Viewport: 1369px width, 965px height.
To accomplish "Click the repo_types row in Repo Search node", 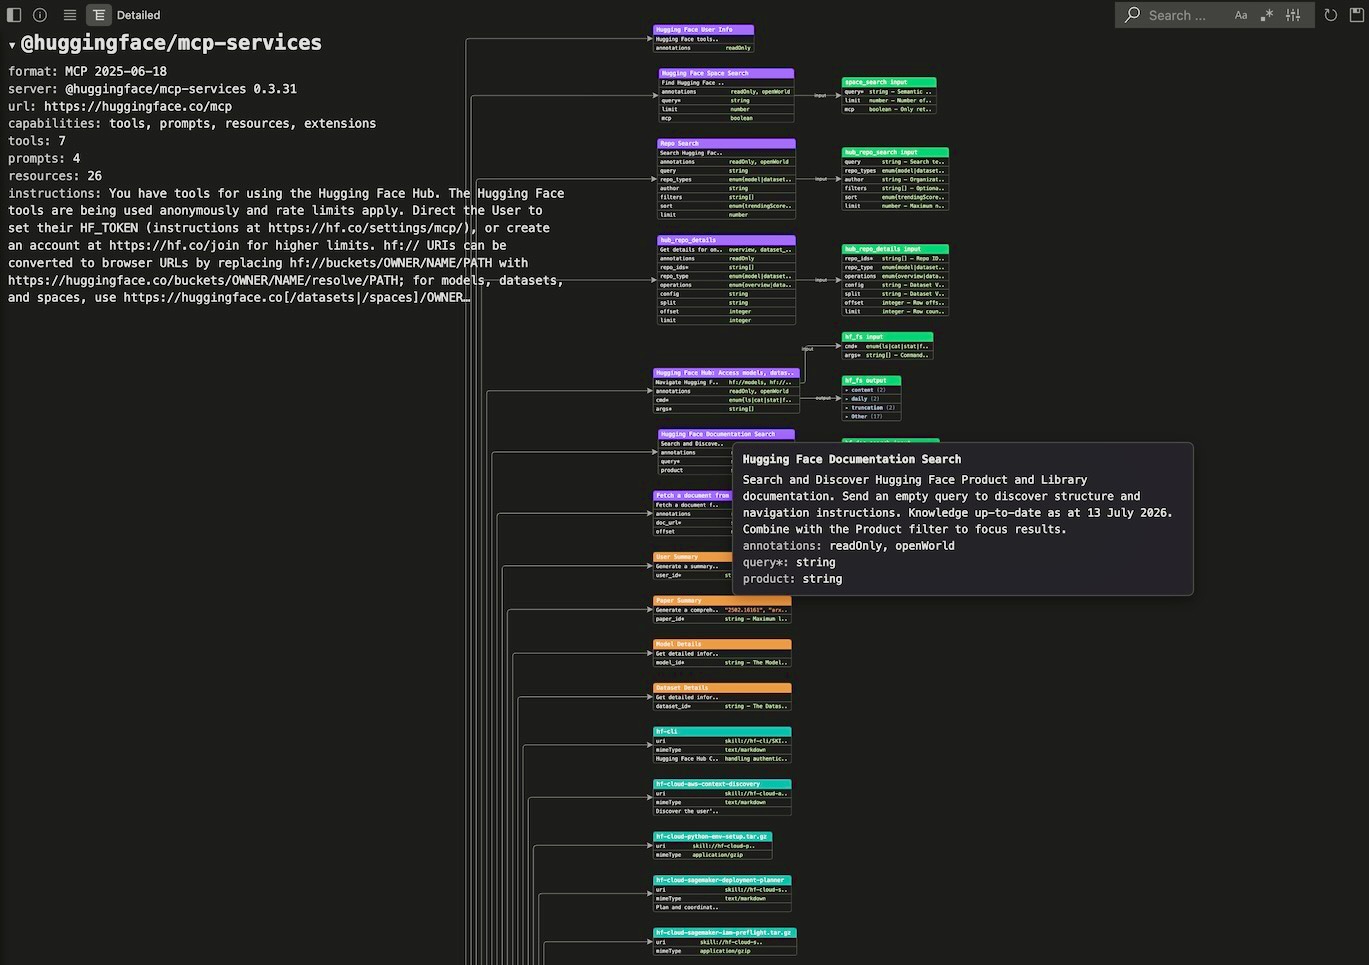I will [726, 179].
